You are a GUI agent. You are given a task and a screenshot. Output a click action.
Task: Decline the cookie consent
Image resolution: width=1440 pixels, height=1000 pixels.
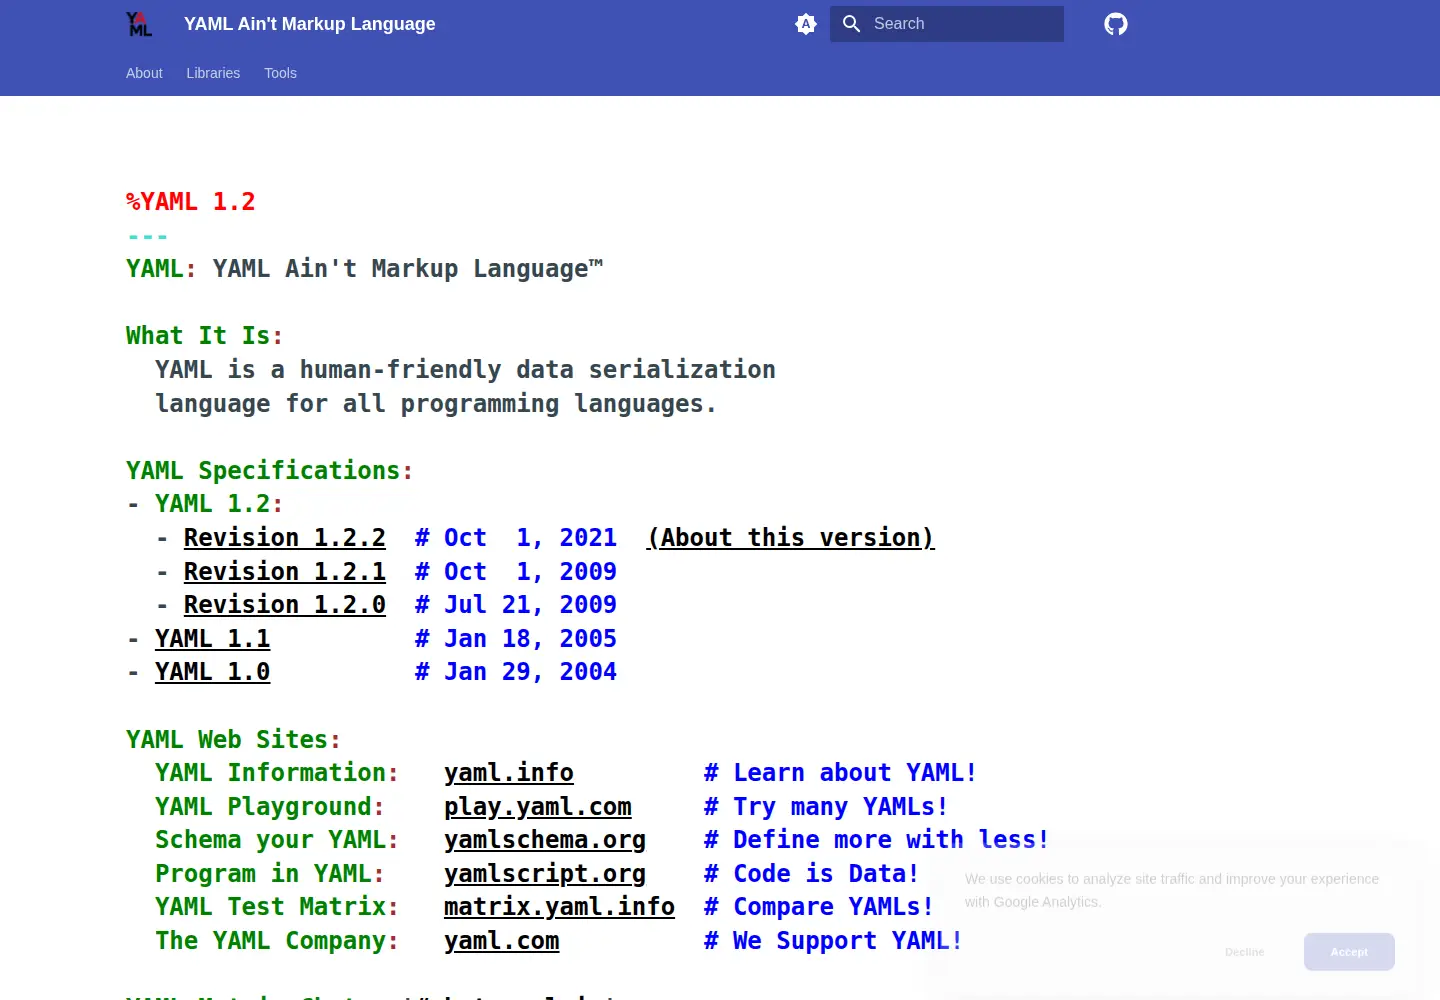click(x=1245, y=952)
